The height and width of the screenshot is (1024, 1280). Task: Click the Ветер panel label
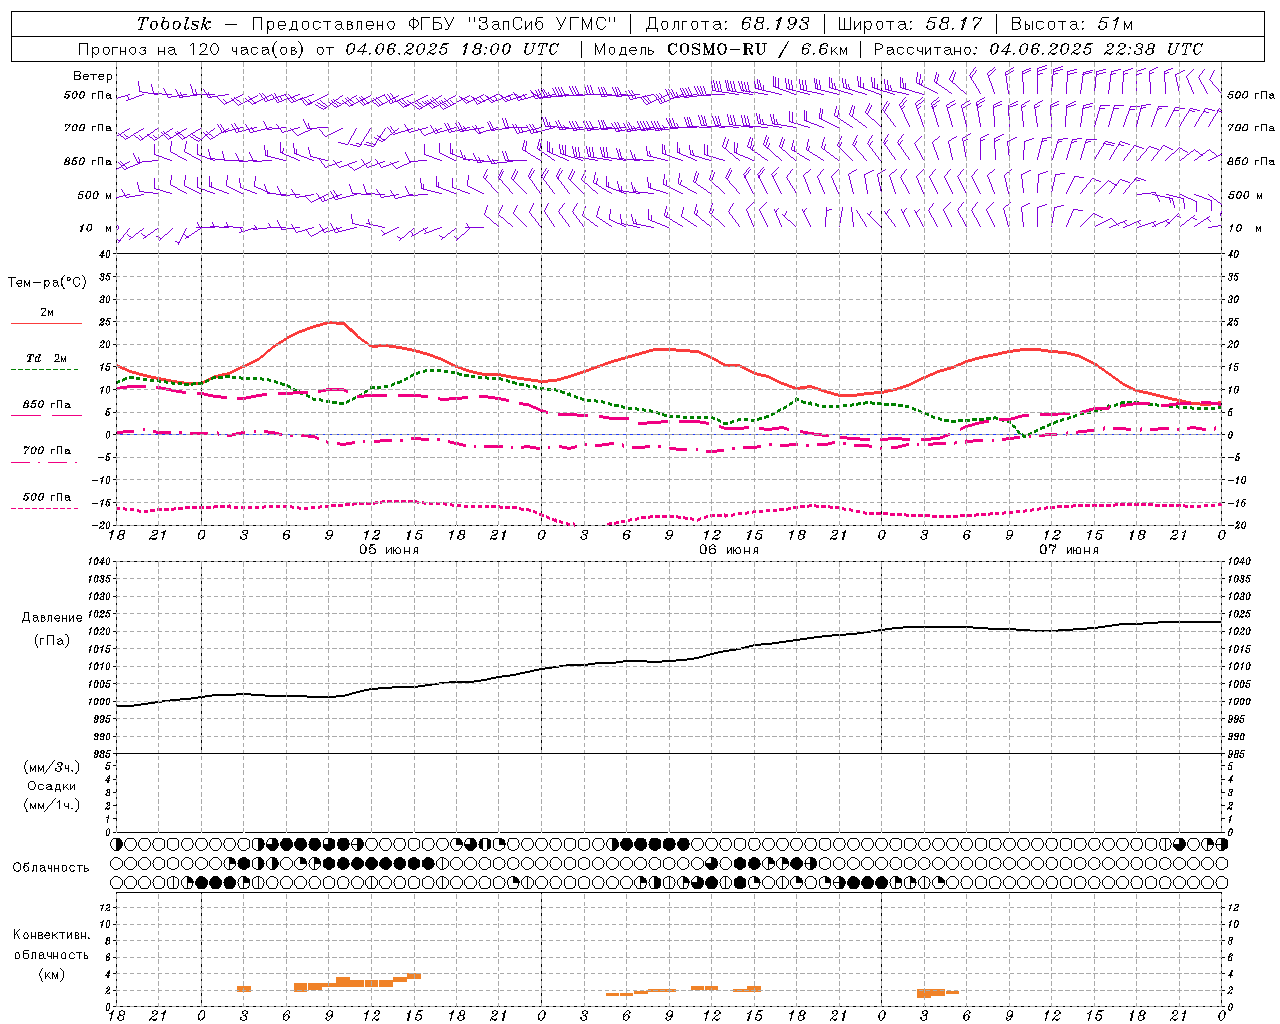[x=93, y=76]
